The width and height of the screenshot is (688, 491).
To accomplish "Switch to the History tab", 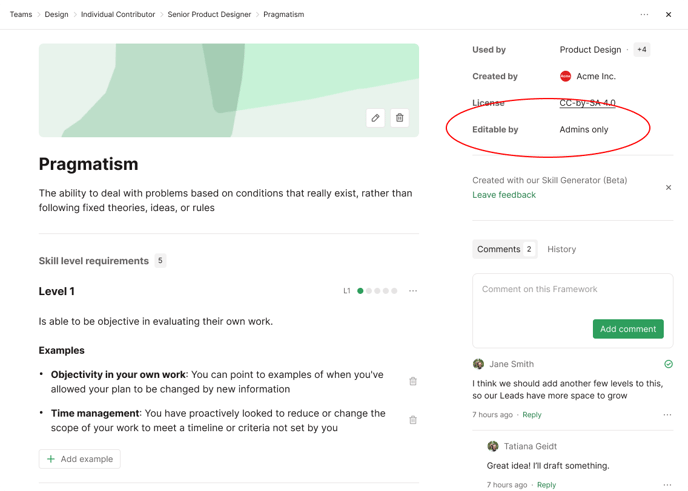I will click(x=561, y=249).
